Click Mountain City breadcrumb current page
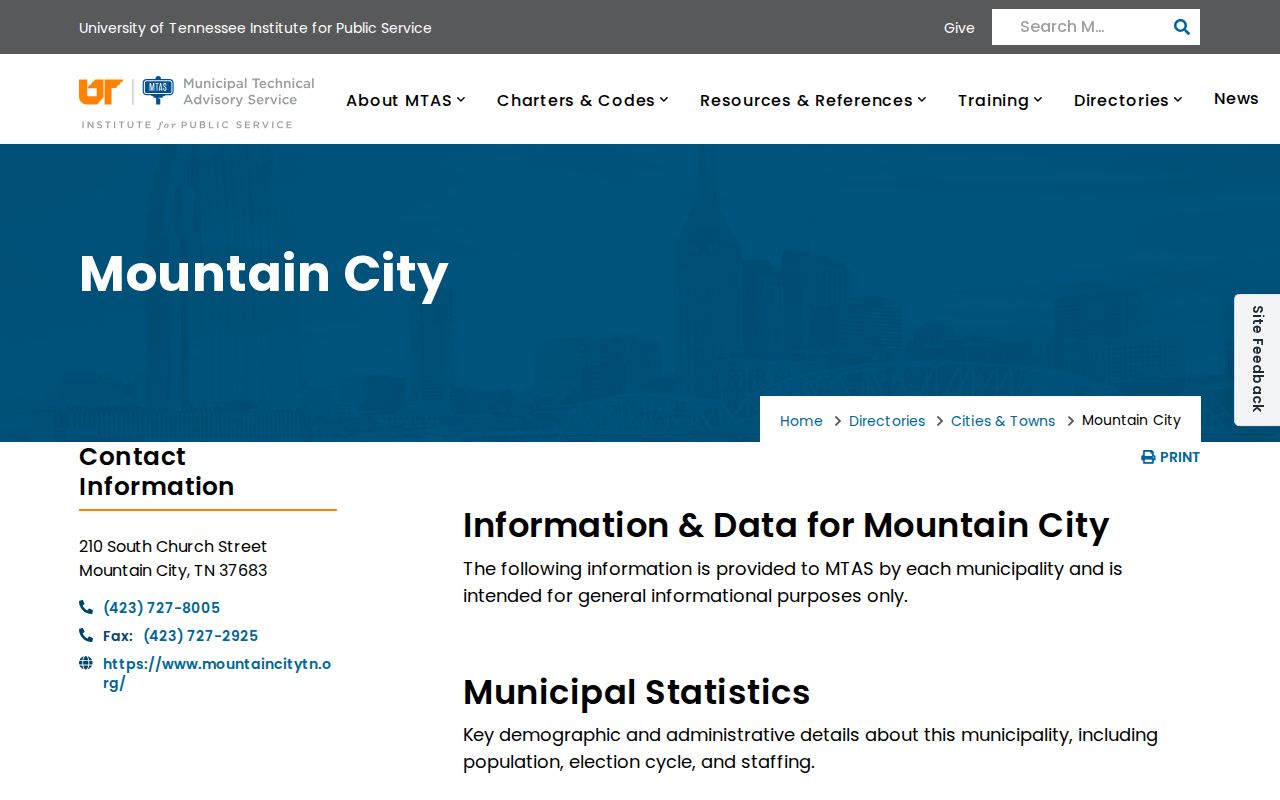 pyautogui.click(x=1131, y=420)
